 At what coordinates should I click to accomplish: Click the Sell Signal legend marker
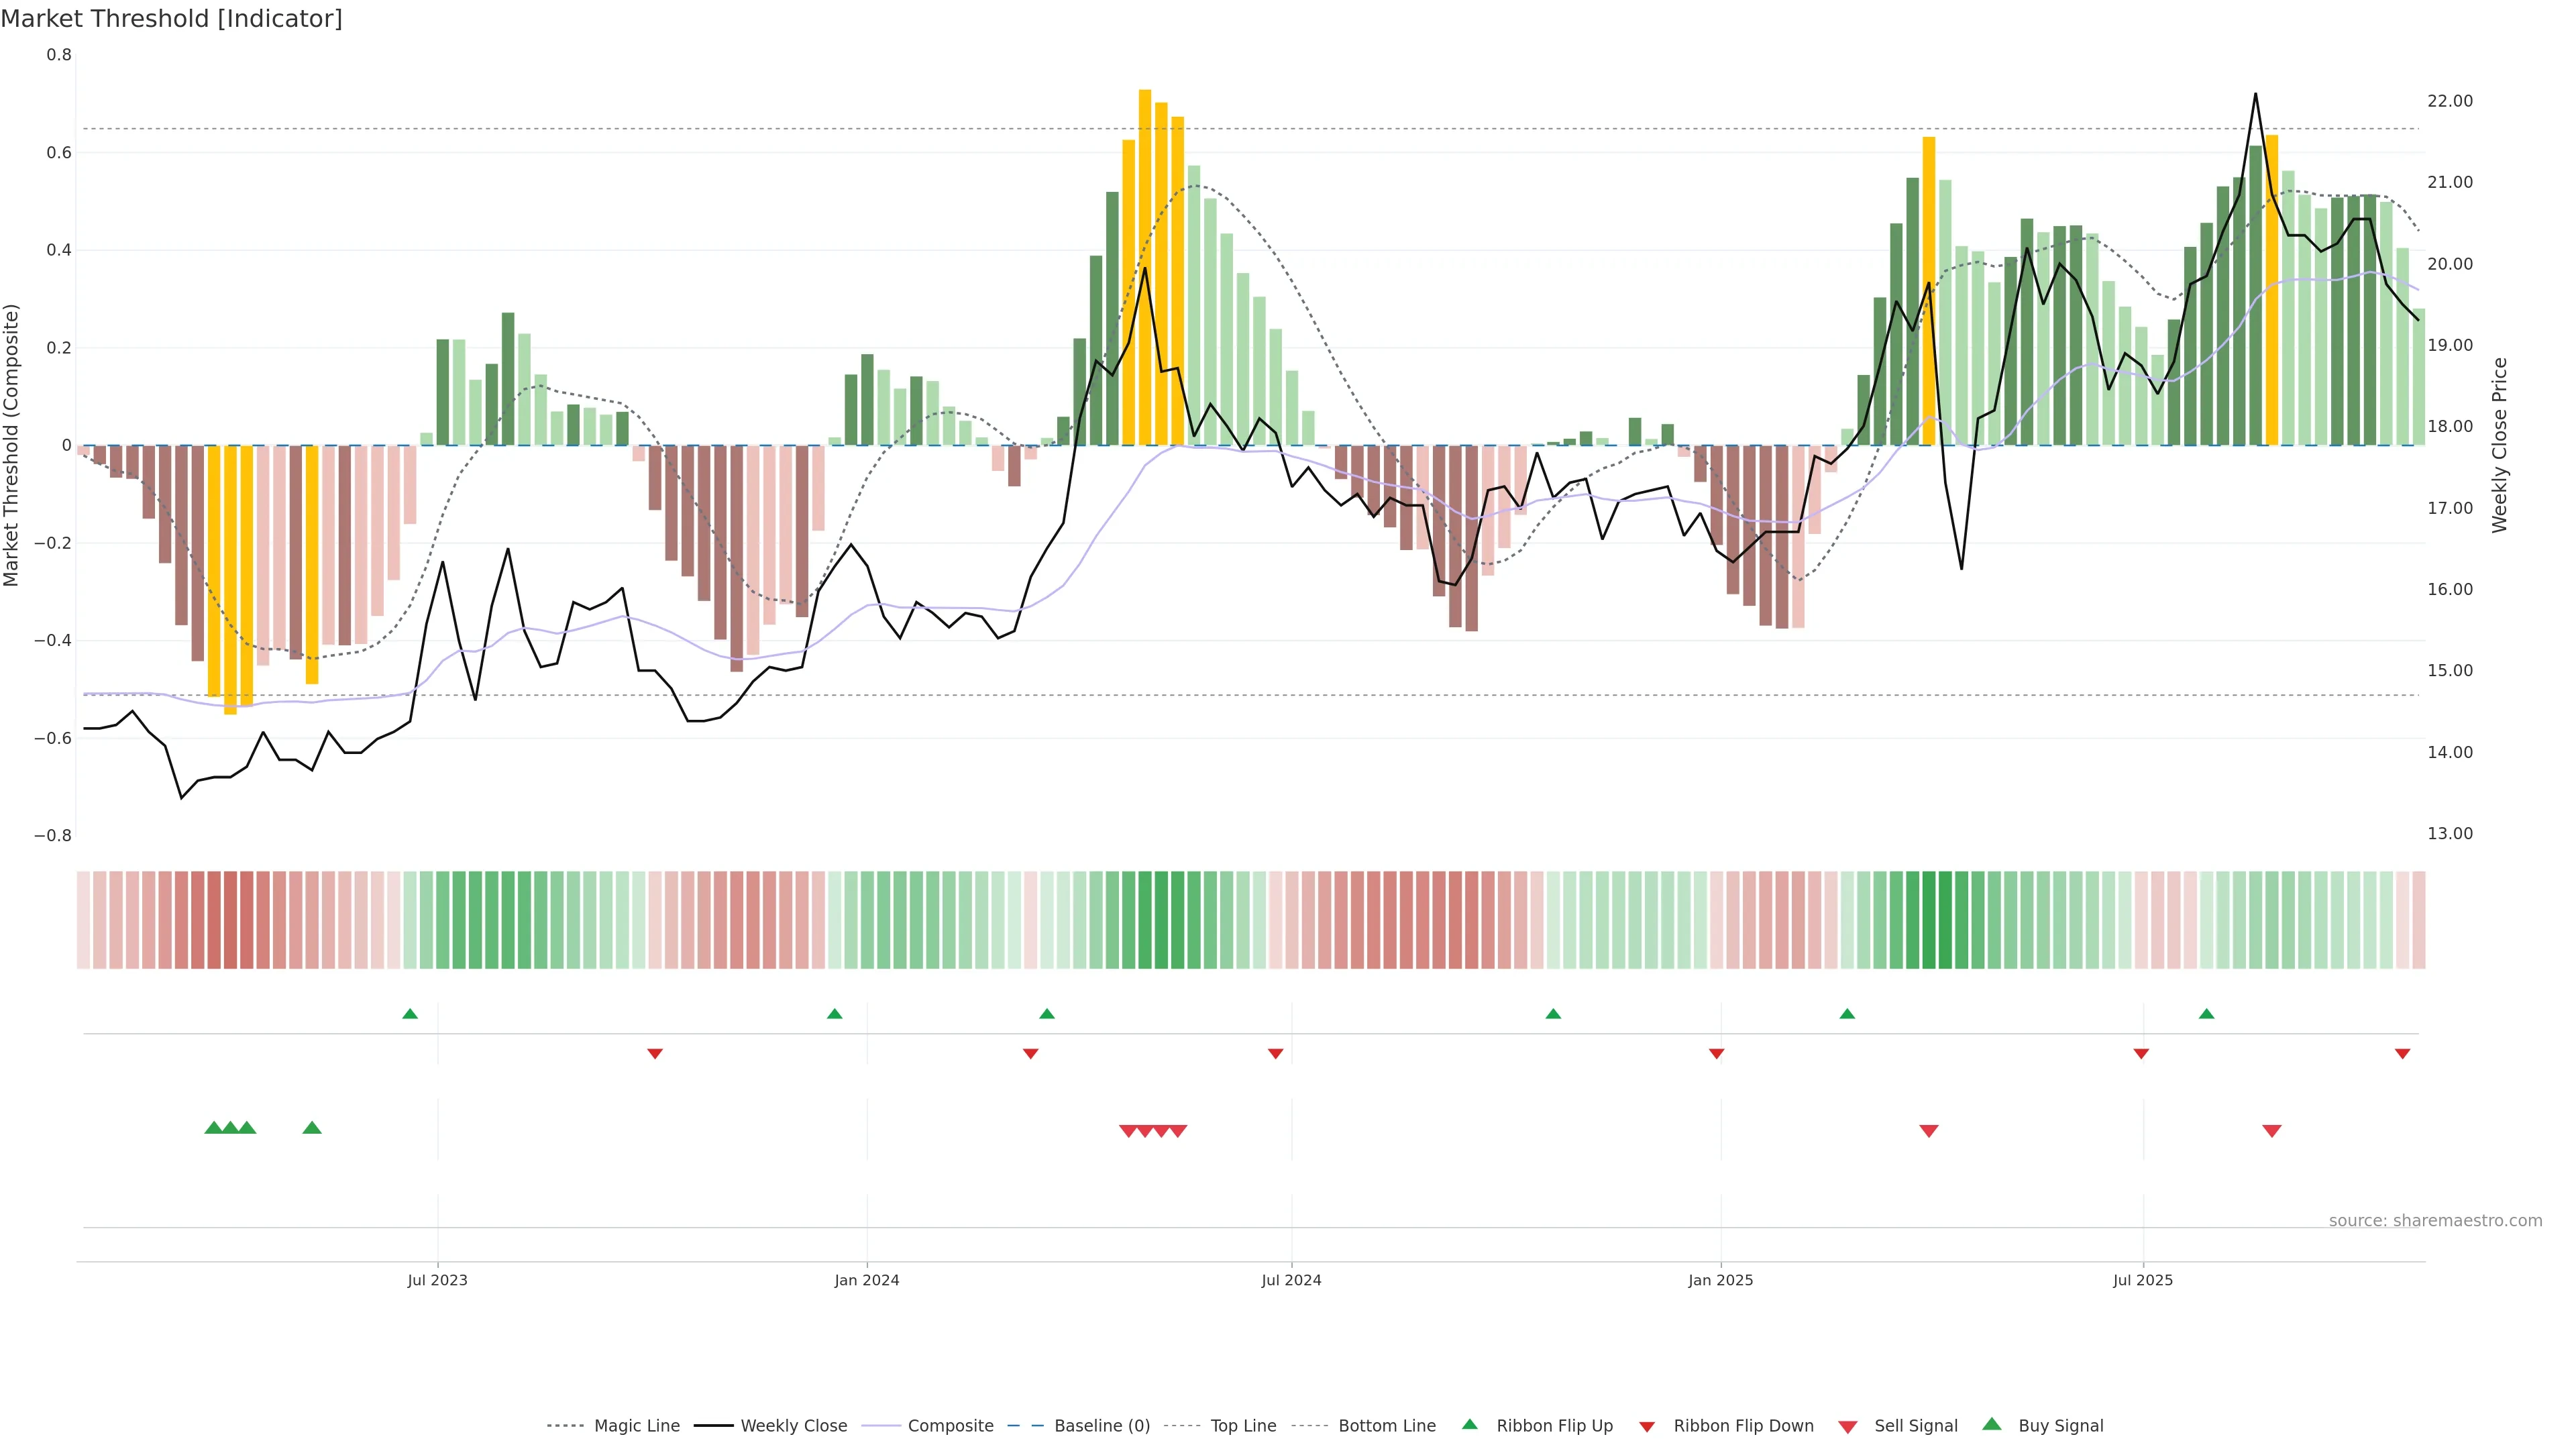click(1848, 1427)
